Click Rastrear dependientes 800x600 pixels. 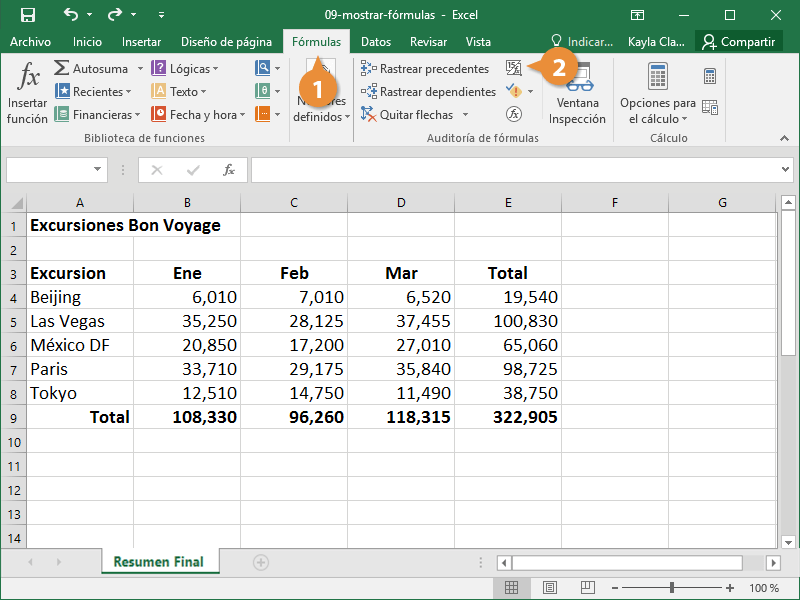pyautogui.click(x=428, y=92)
